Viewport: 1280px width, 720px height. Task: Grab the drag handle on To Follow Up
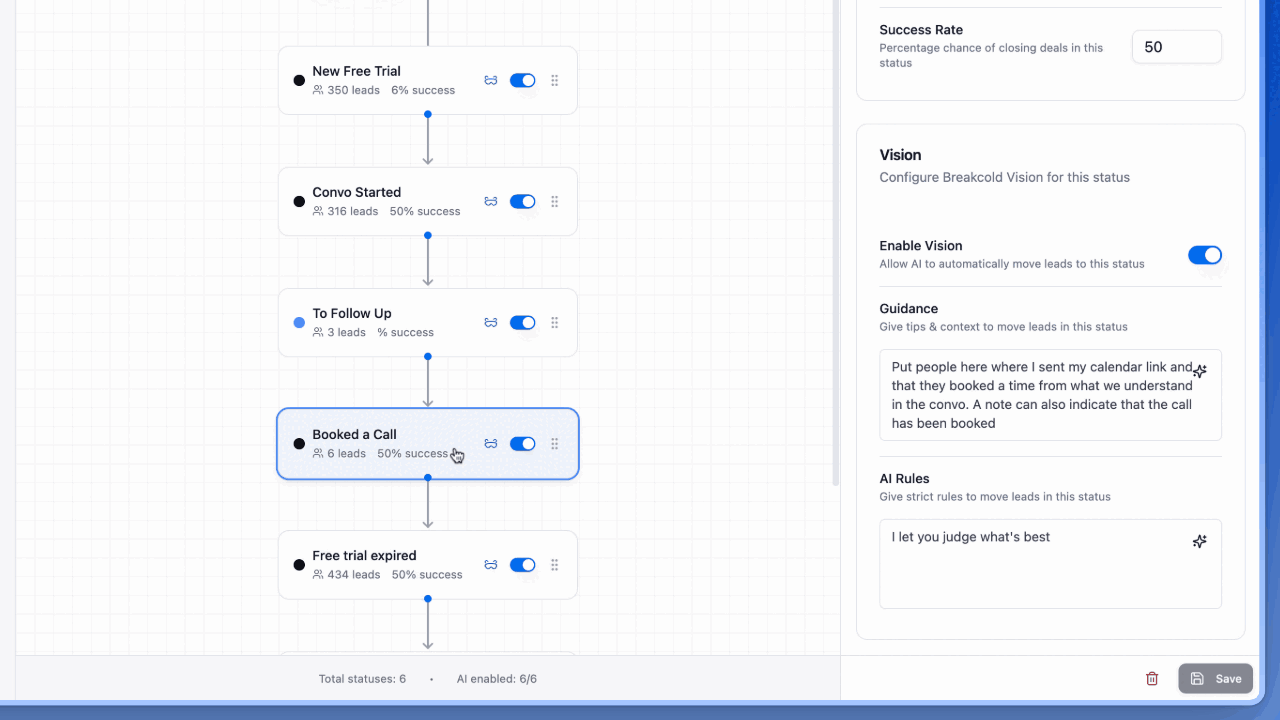click(555, 323)
